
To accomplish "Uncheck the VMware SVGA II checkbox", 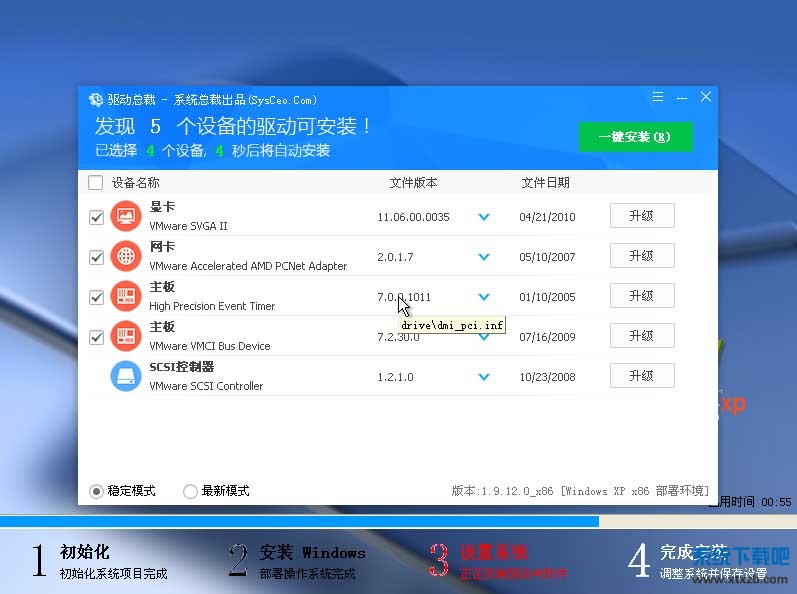I will 97,217.
